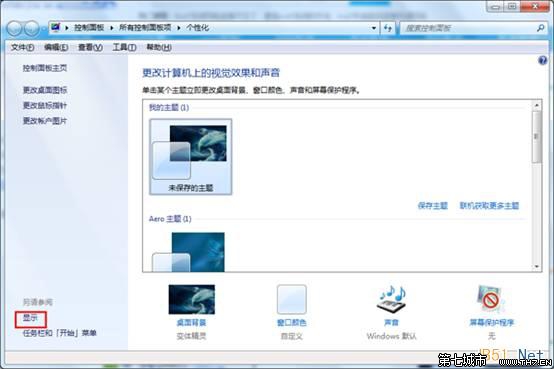Select the Aero theme thumbnail
Screen dimensions: 554x369
click(x=188, y=252)
